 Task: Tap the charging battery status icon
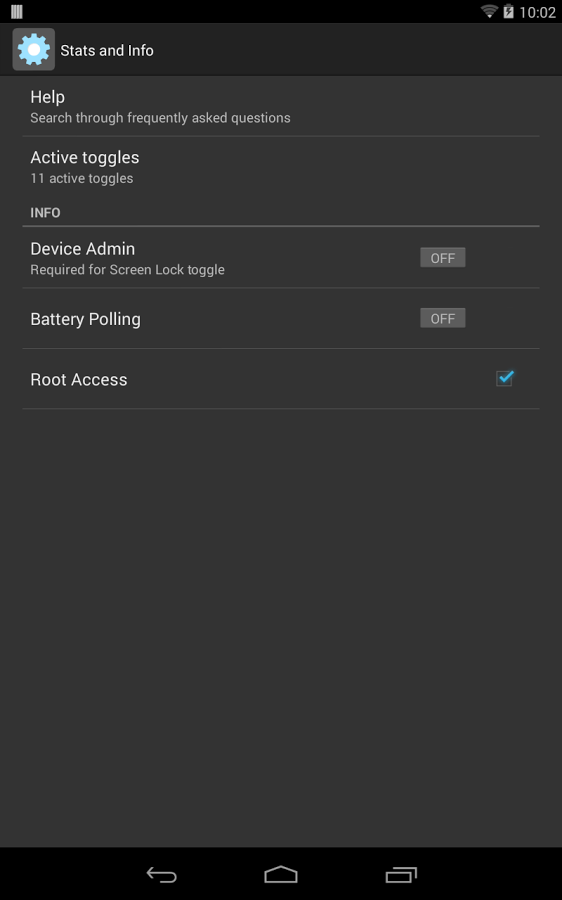(509, 11)
